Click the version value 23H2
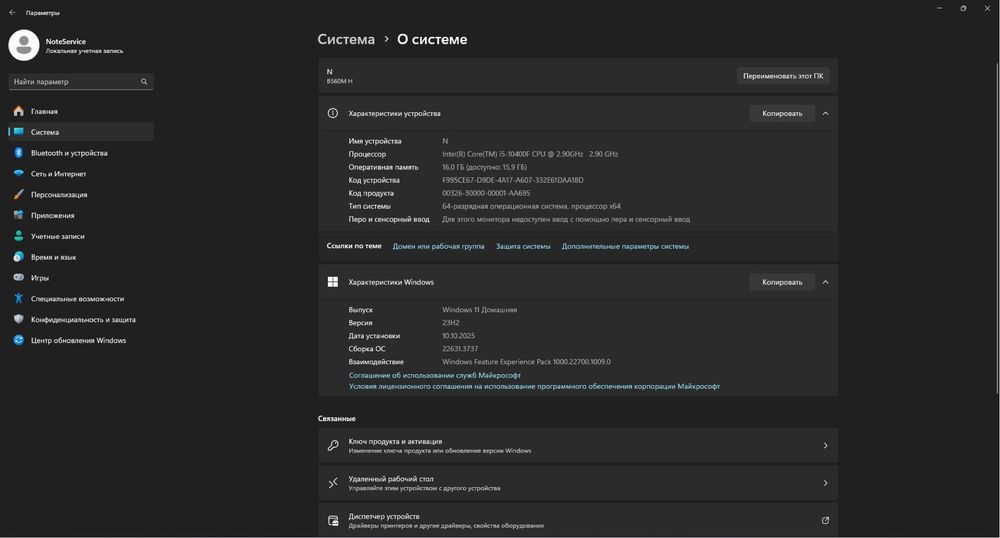 (451, 323)
